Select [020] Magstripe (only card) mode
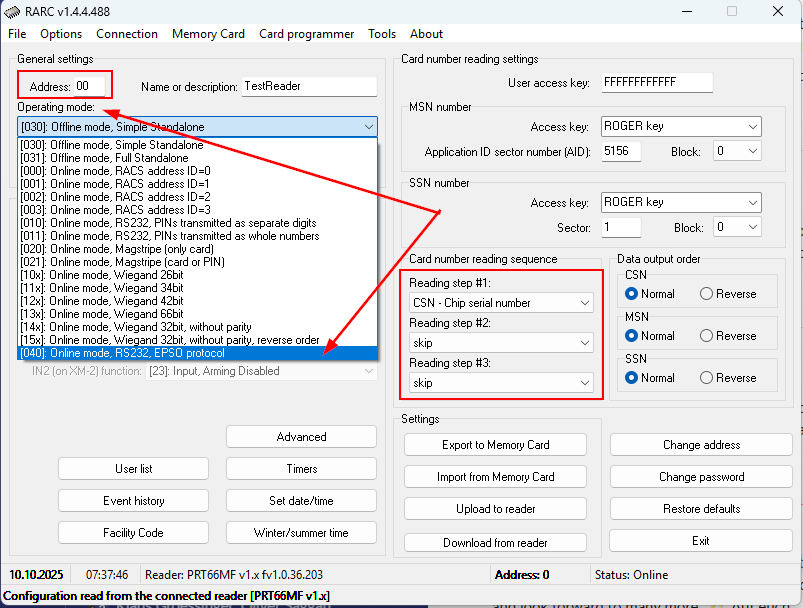 tap(198, 249)
